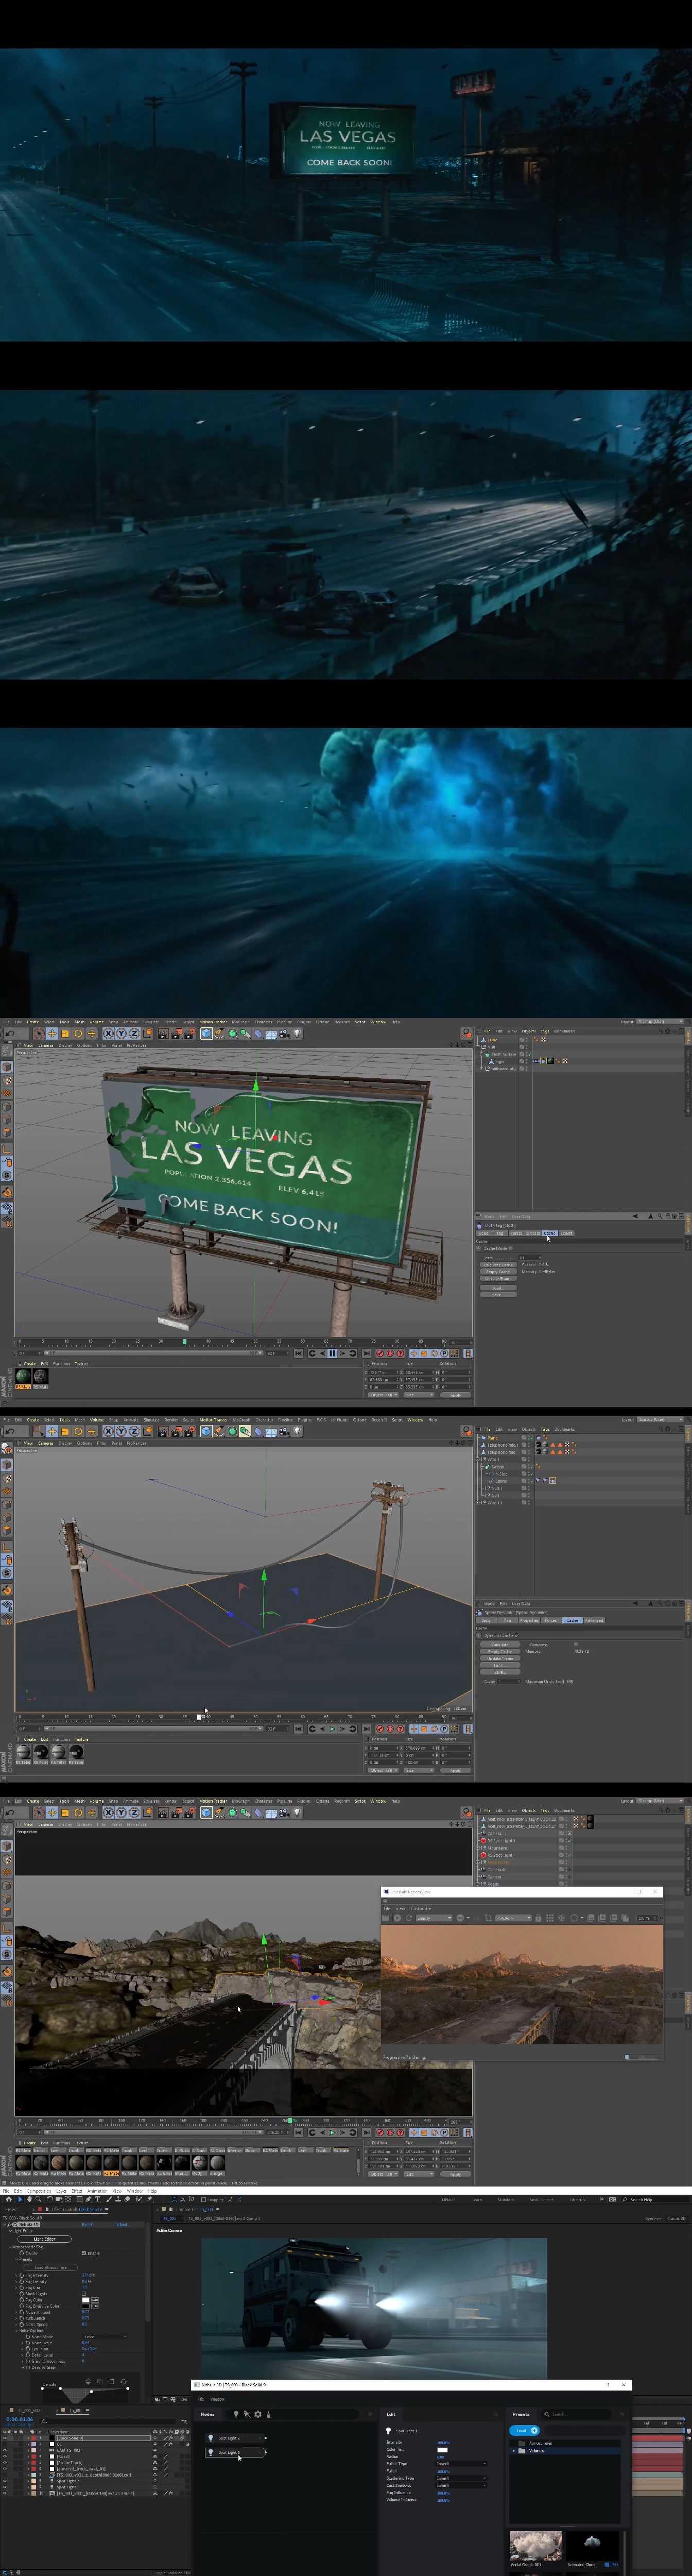This screenshot has width=692, height=2576.
Task: Click Render View icon in power-pole Cinema 4D window
Action: tap(163, 1431)
